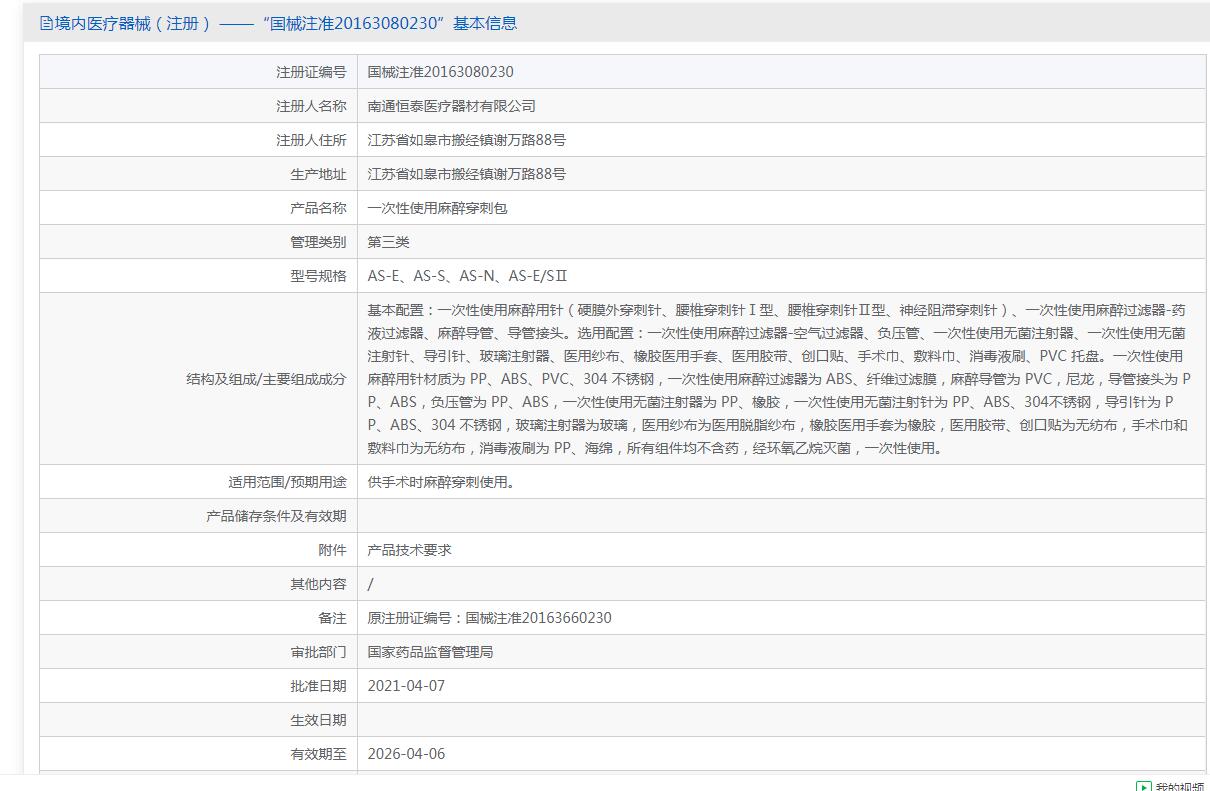Click the 备注 original registration number value
Screen dimensions: 1210x791
[x=490, y=618]
